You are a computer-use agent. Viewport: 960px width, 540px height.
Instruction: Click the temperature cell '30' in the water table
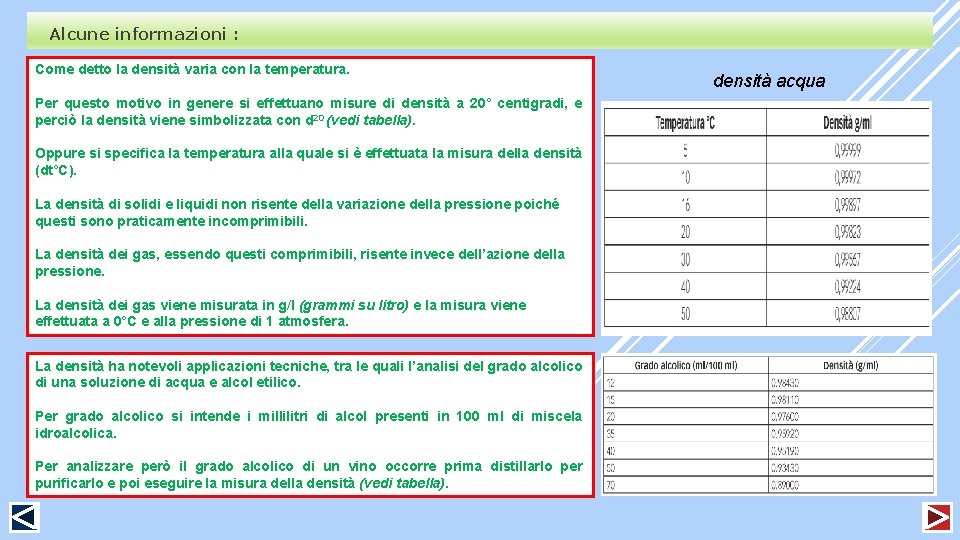[x=685, y=259]
